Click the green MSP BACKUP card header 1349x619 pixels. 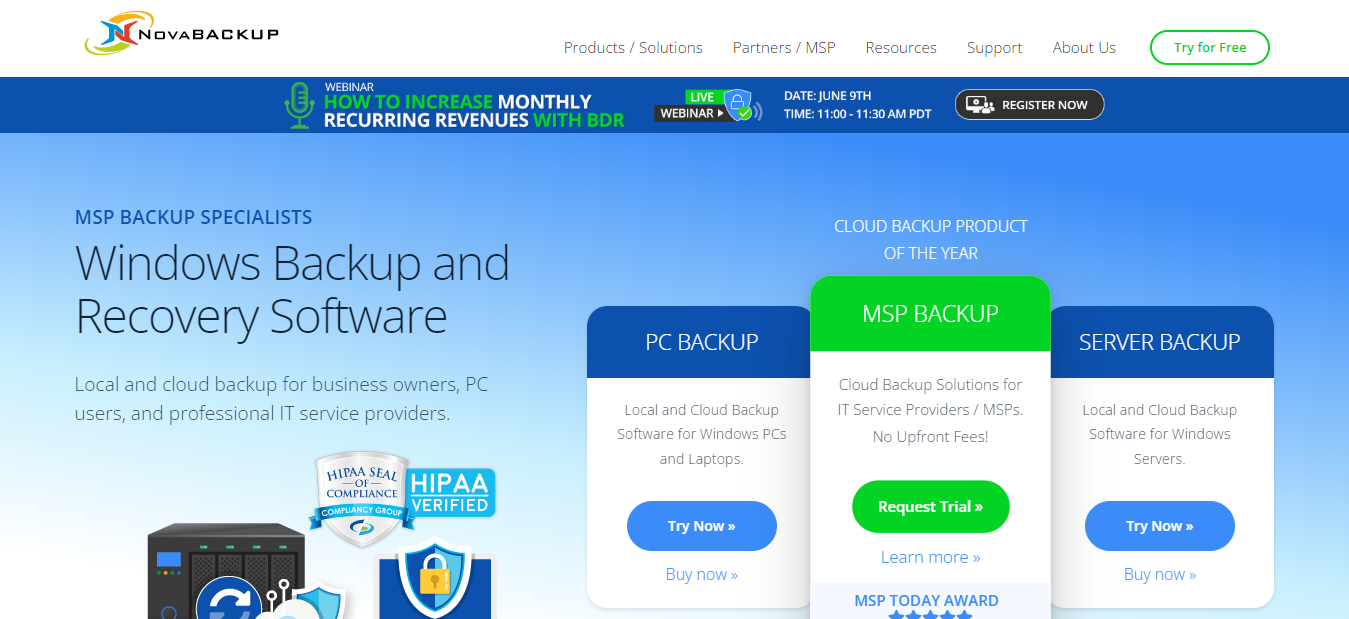point(930,313)
